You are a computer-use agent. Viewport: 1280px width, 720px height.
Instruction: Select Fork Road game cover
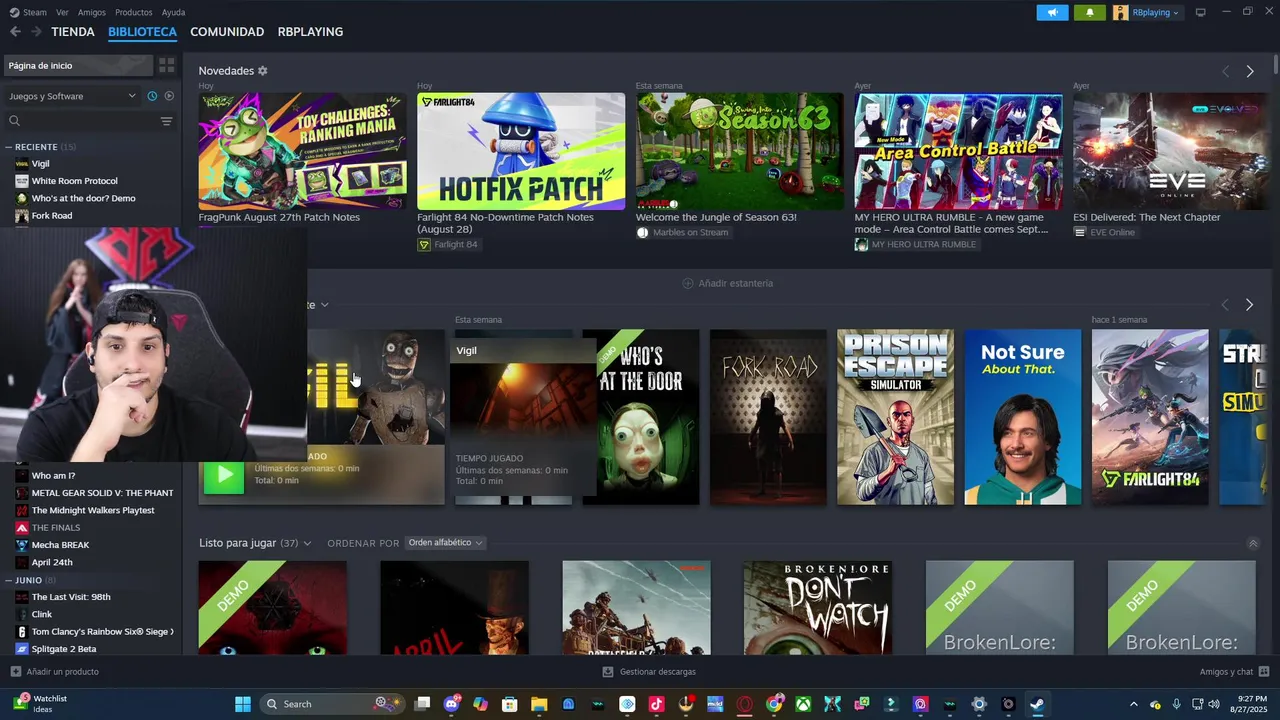tap(768, 417)
